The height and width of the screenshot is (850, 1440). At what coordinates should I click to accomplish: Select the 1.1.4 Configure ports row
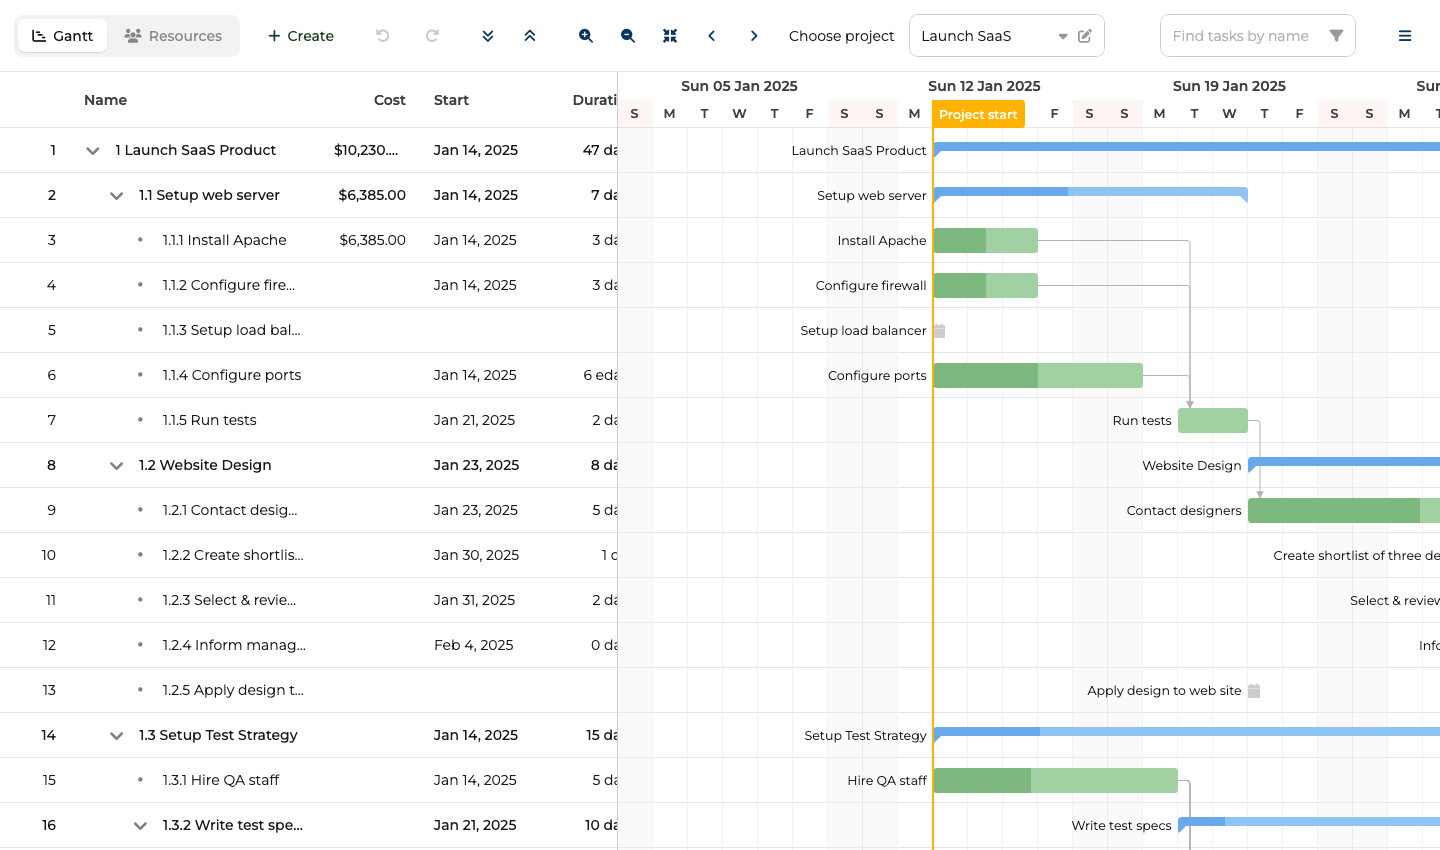click(x=309, y=375)
